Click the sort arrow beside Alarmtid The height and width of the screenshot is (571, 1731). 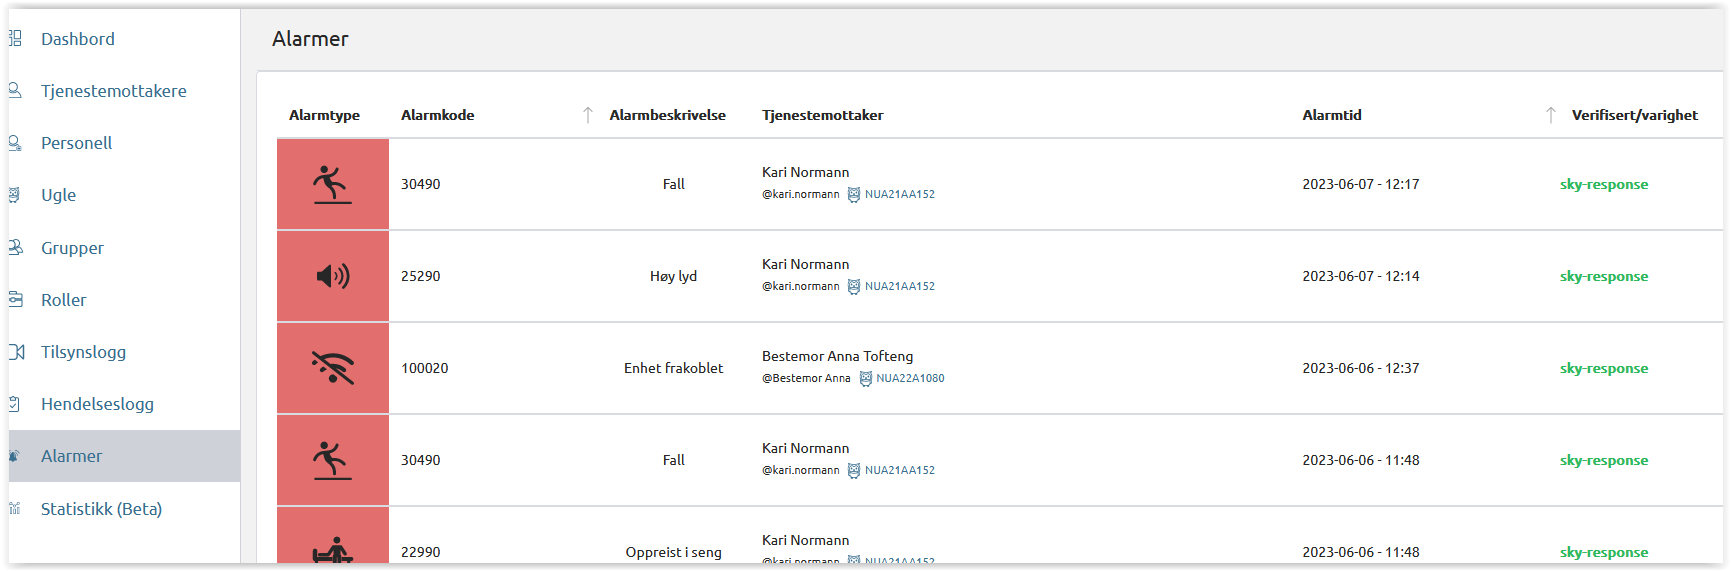pos(1550,115)
